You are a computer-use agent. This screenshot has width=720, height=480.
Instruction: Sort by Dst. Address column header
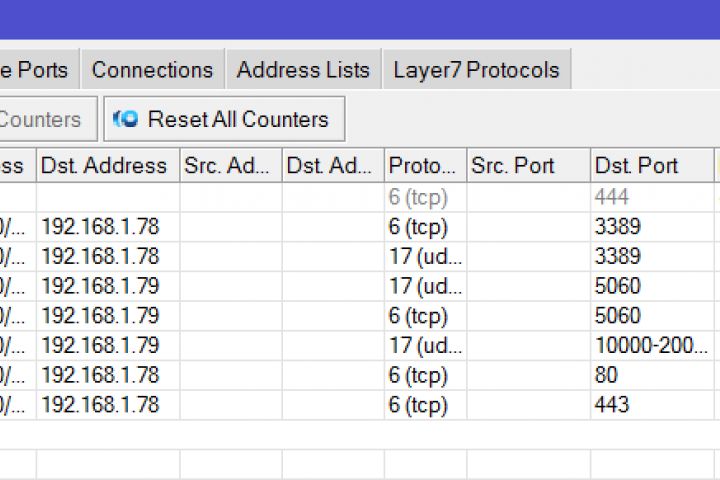click(104, 166)
